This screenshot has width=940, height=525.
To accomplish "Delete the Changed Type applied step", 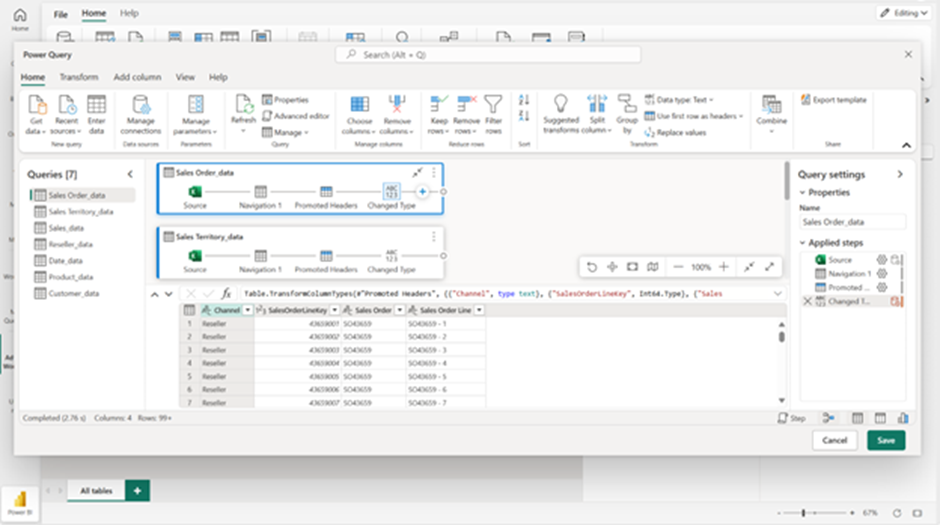I will (x=808, y=301).
